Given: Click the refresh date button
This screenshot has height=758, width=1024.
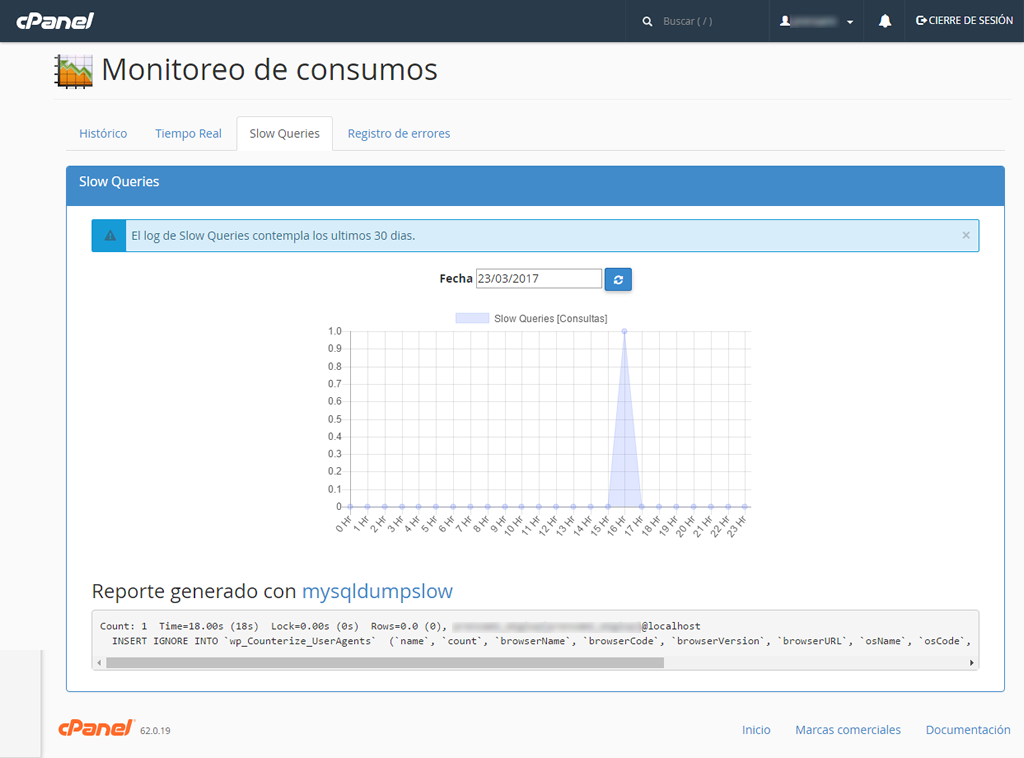Looking at the screenshot, I should (618, 279).
